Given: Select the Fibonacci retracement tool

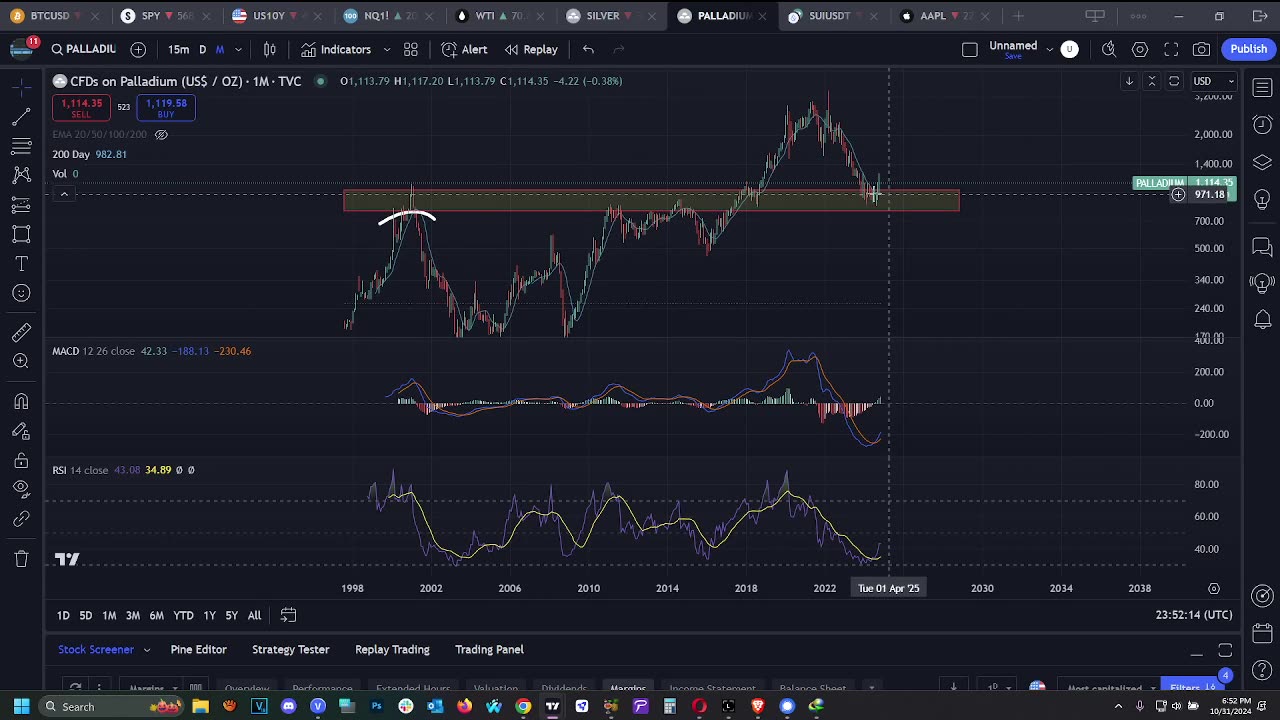Looking at the screenshot, I should tap(21, 147).
